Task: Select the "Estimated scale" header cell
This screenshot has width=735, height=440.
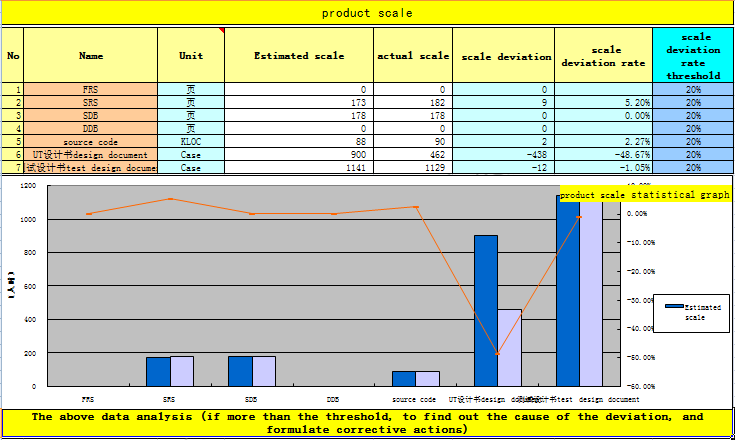Action: point(299,56)
